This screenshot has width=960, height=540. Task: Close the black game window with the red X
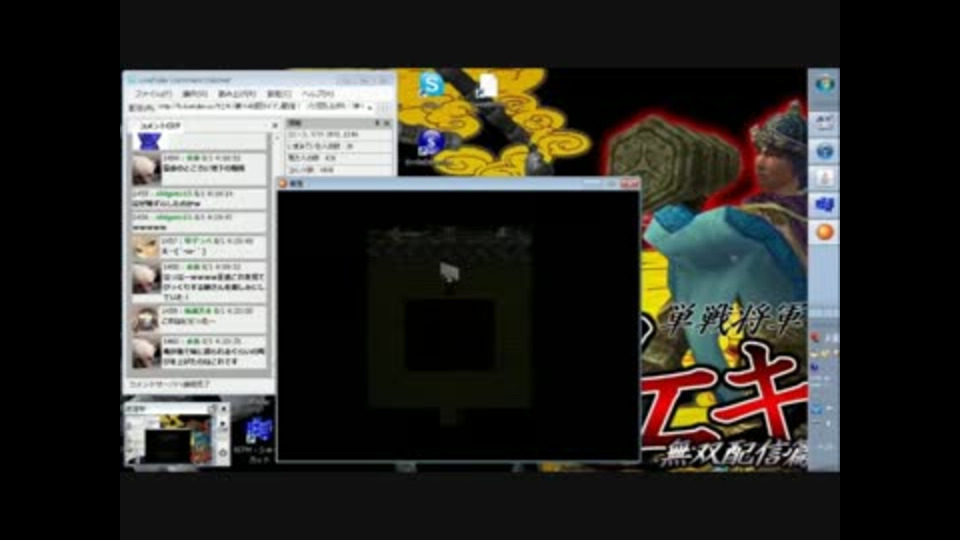629,183
